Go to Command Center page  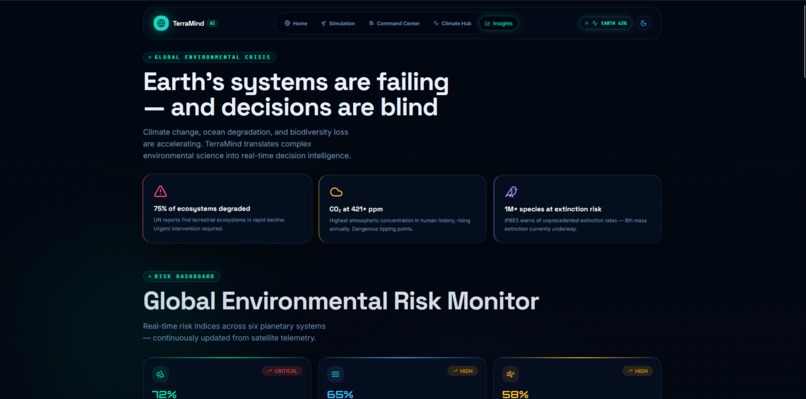[394, 24]
